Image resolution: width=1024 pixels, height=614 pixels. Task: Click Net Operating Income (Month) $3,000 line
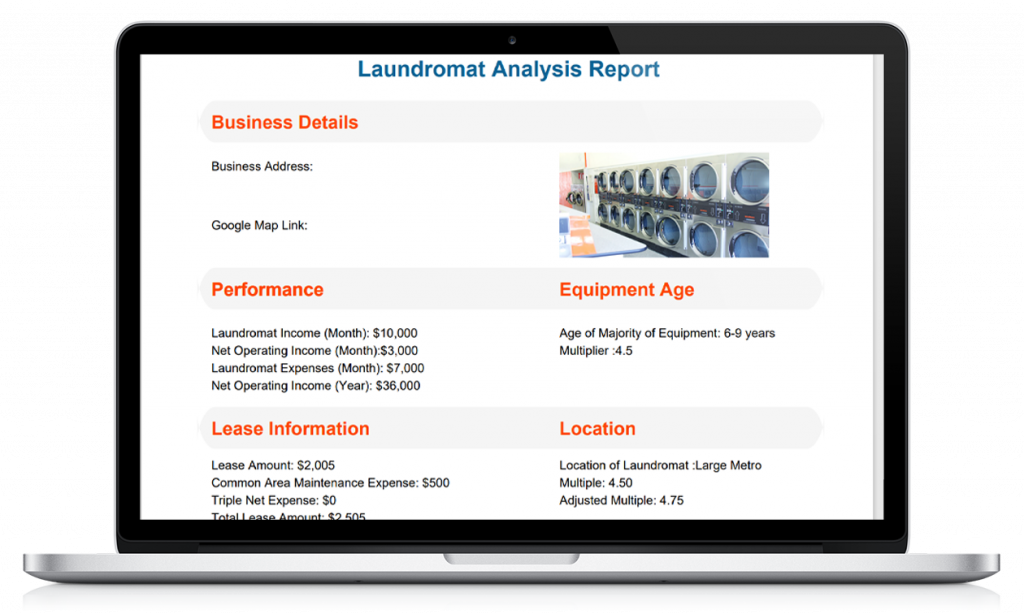tap(314, 351)
